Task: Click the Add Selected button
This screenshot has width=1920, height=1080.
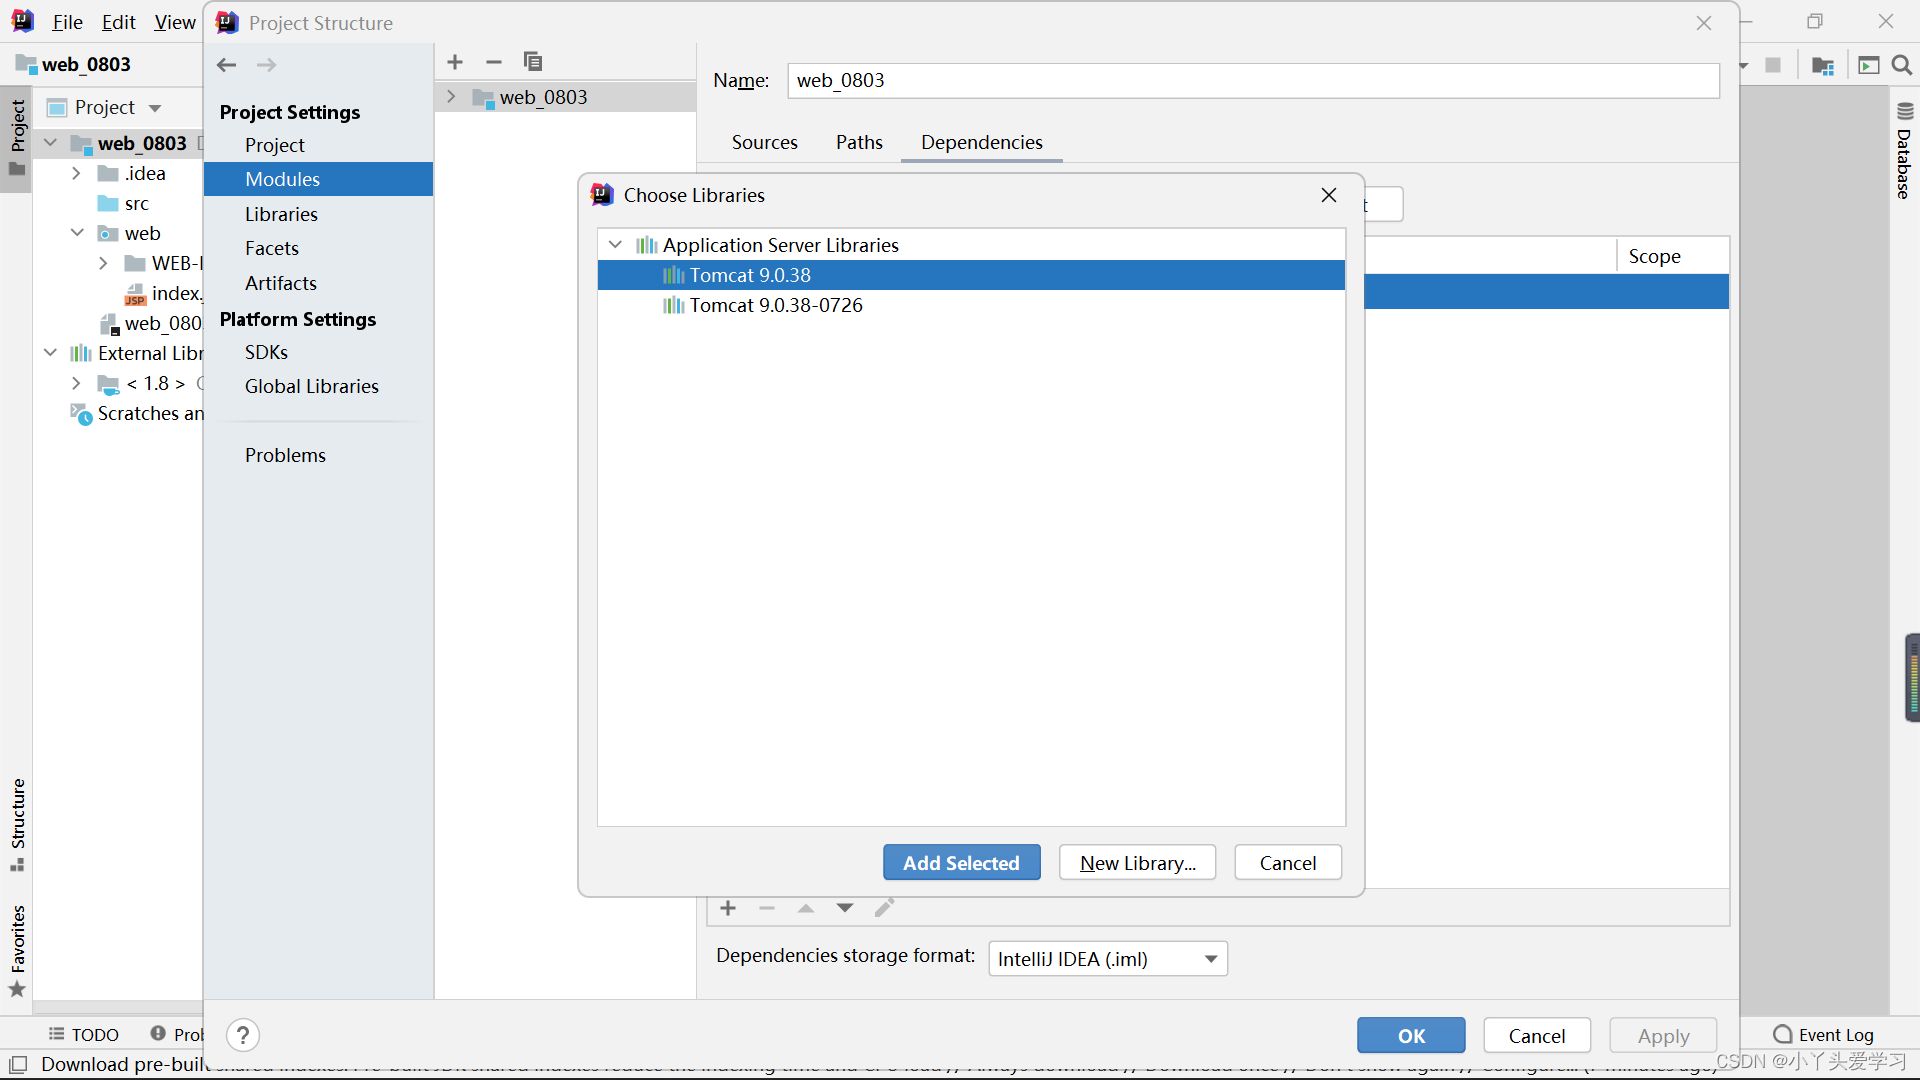Action: (961, 862)
